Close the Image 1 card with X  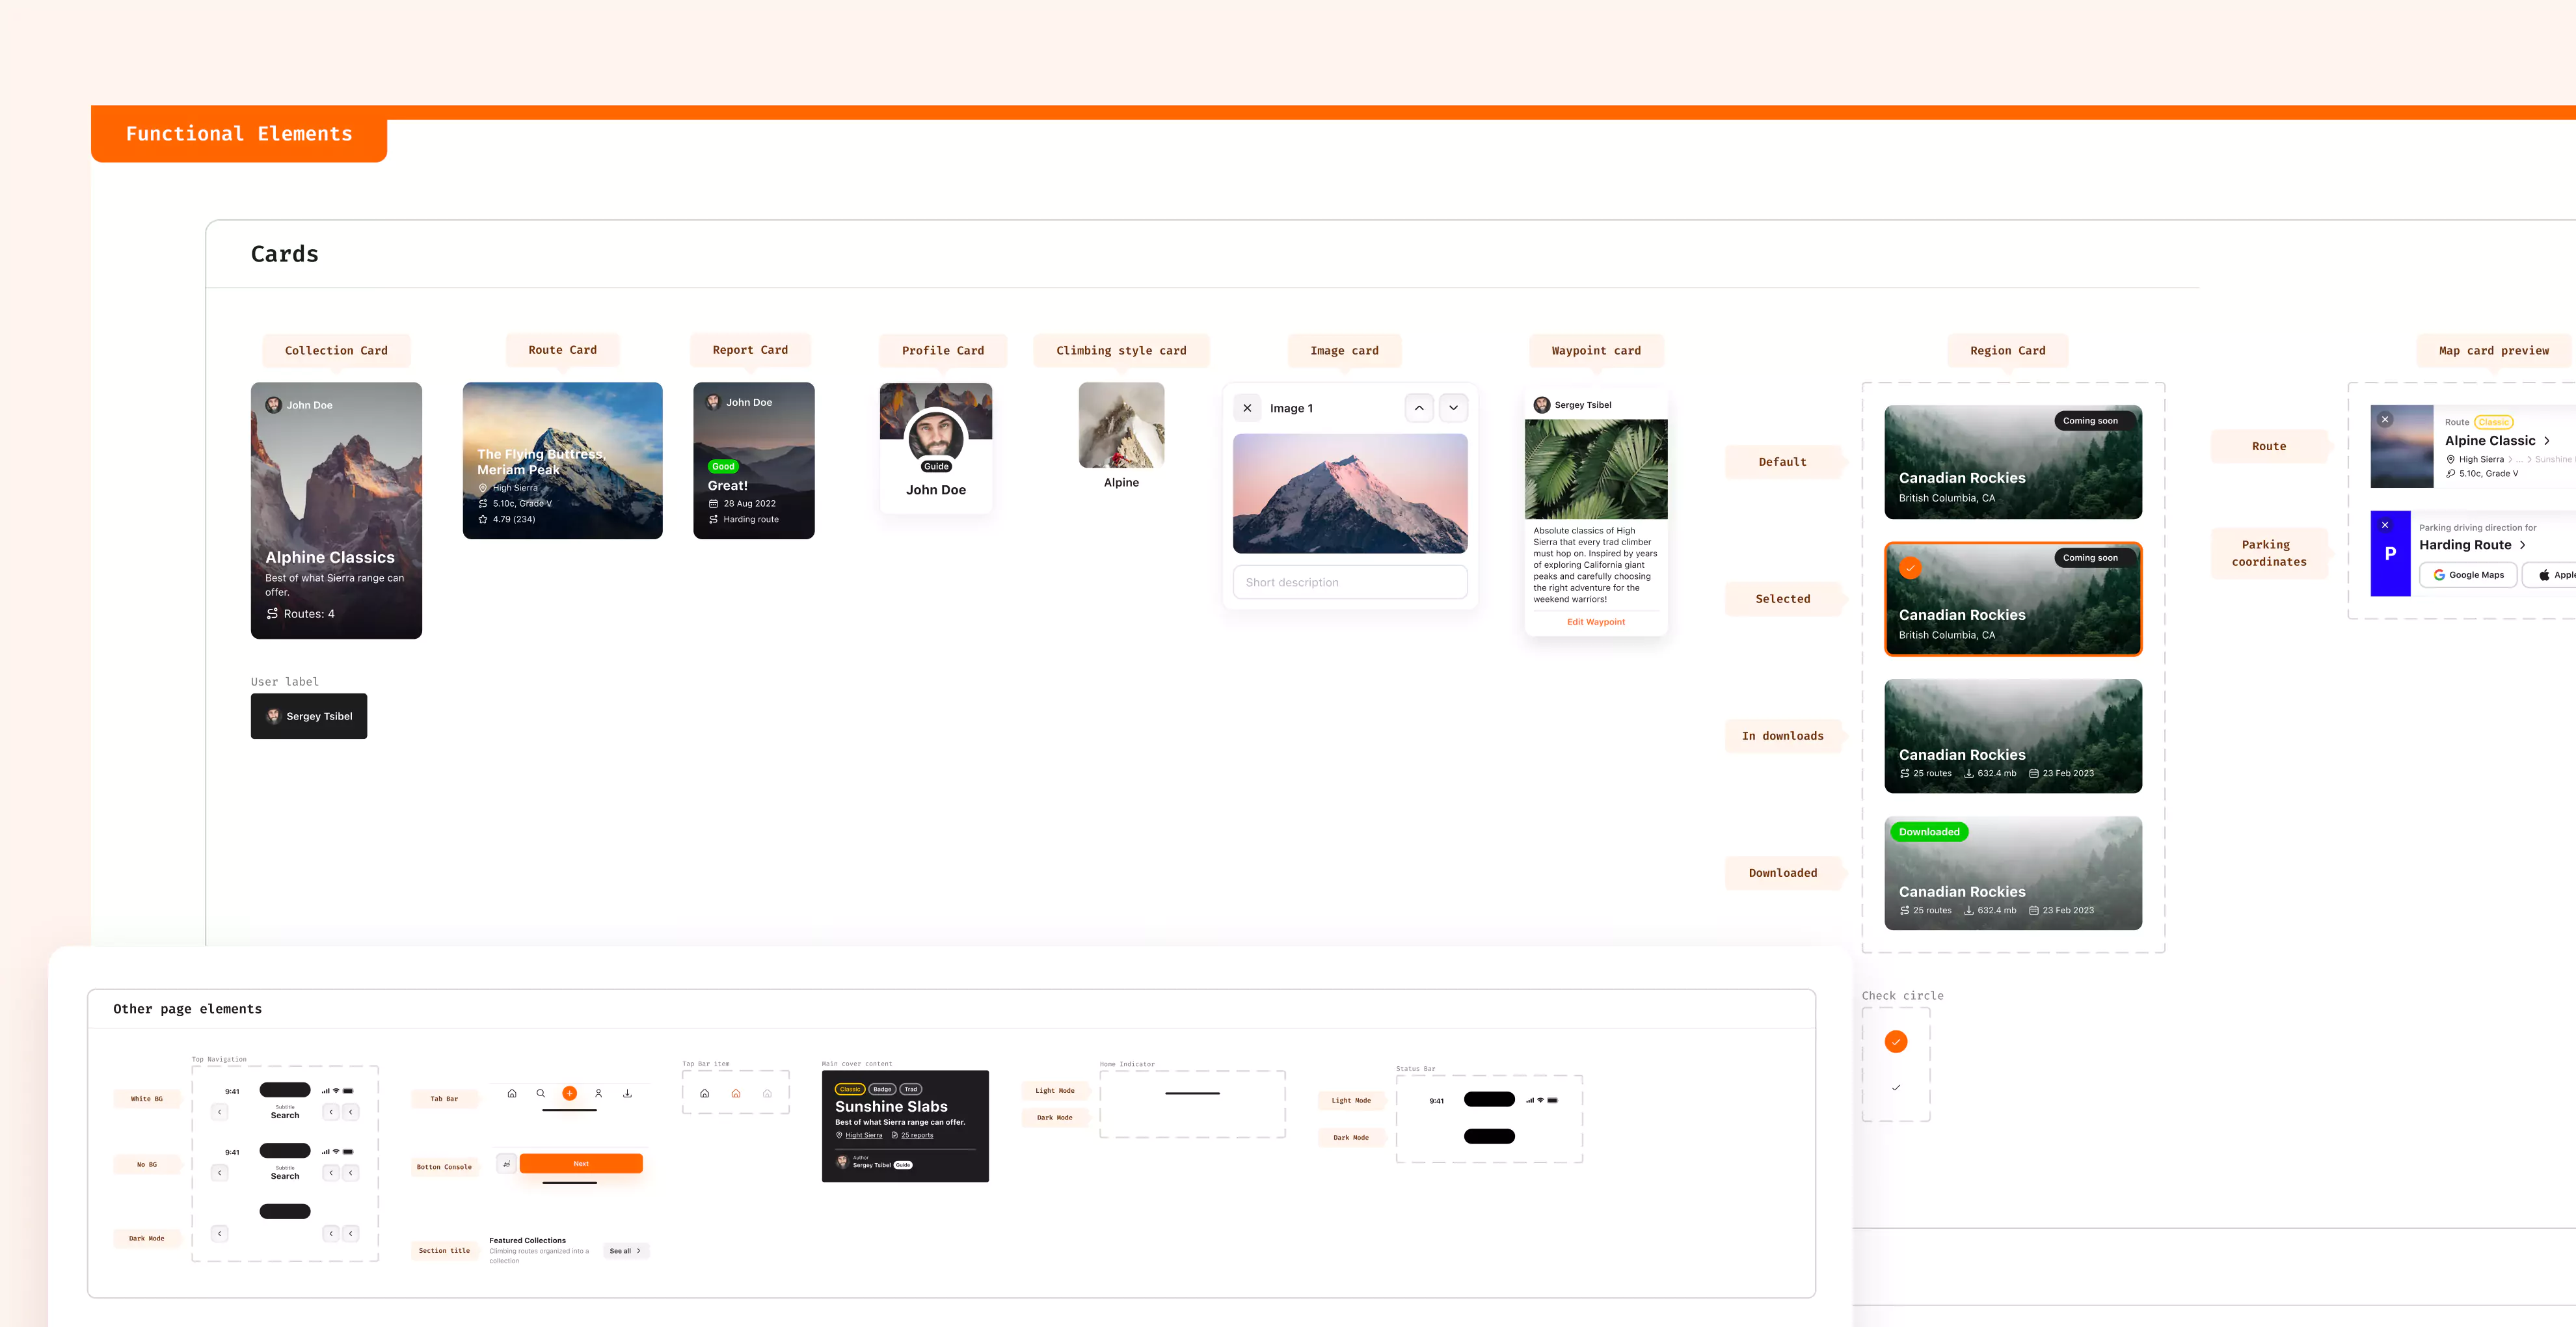1247,408
